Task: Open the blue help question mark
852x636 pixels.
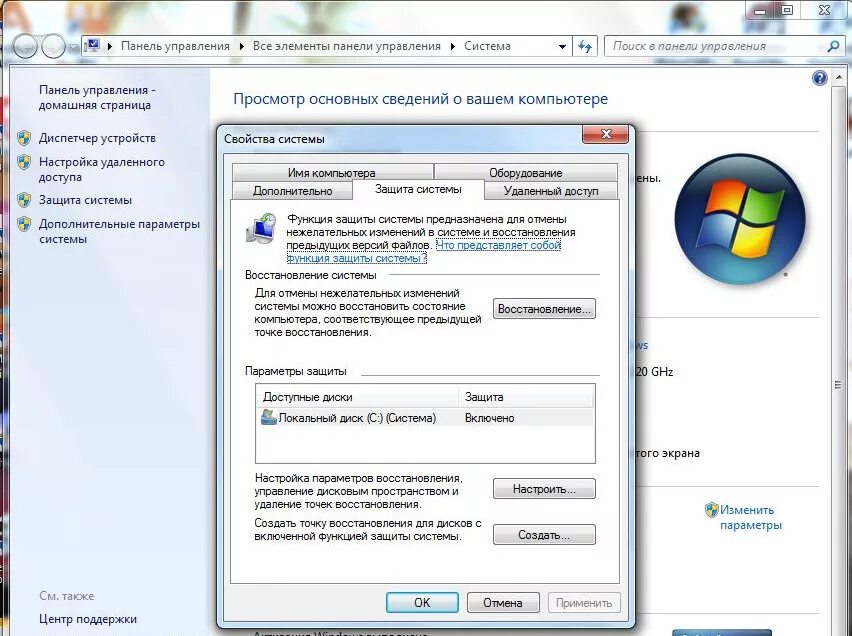Action: 819,78
